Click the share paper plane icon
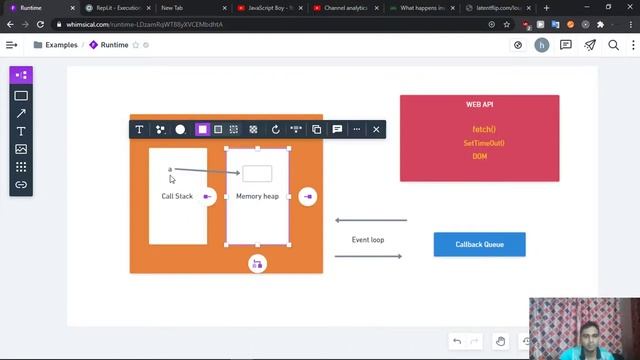The image size is (640, 360). click(x=590, y=45)
